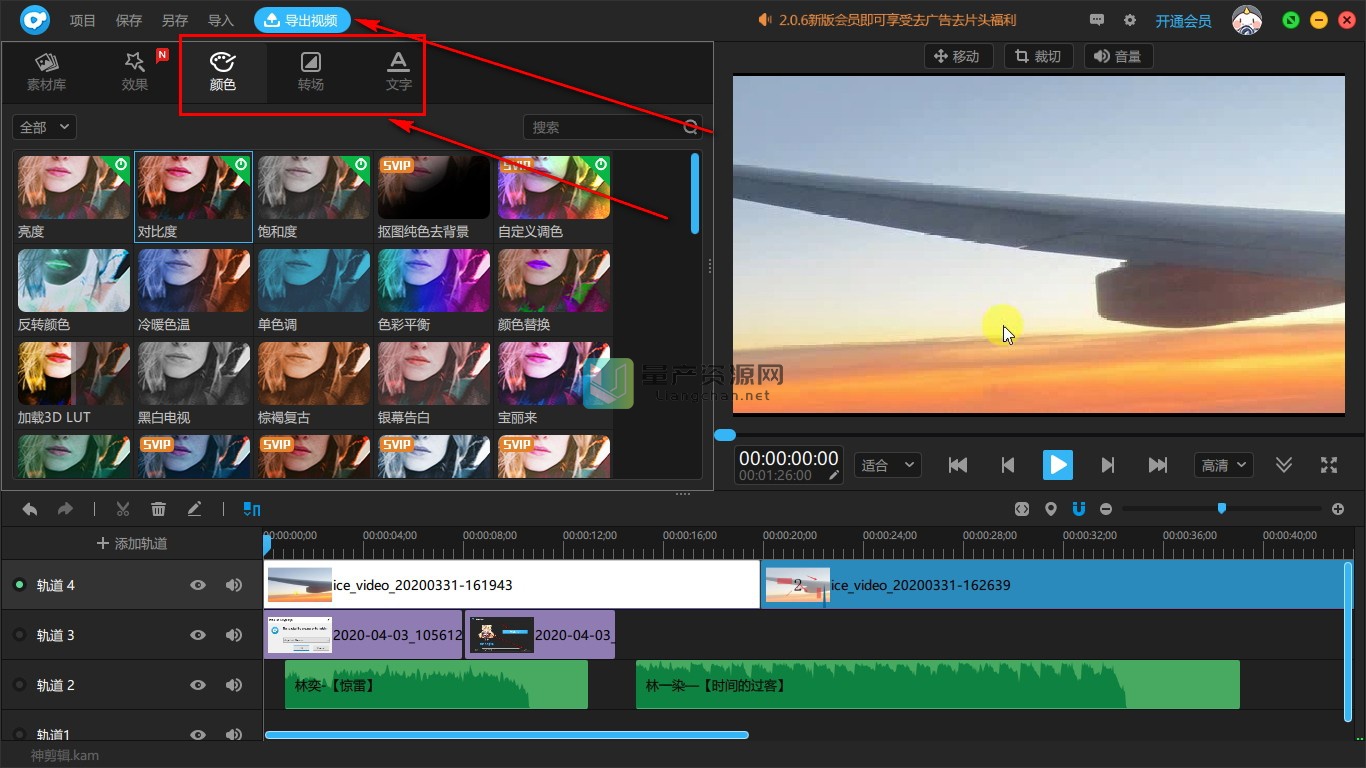Mute audio of 轨道 2
The height and width of the screenshot is (768, 1366).
point(234,685)
